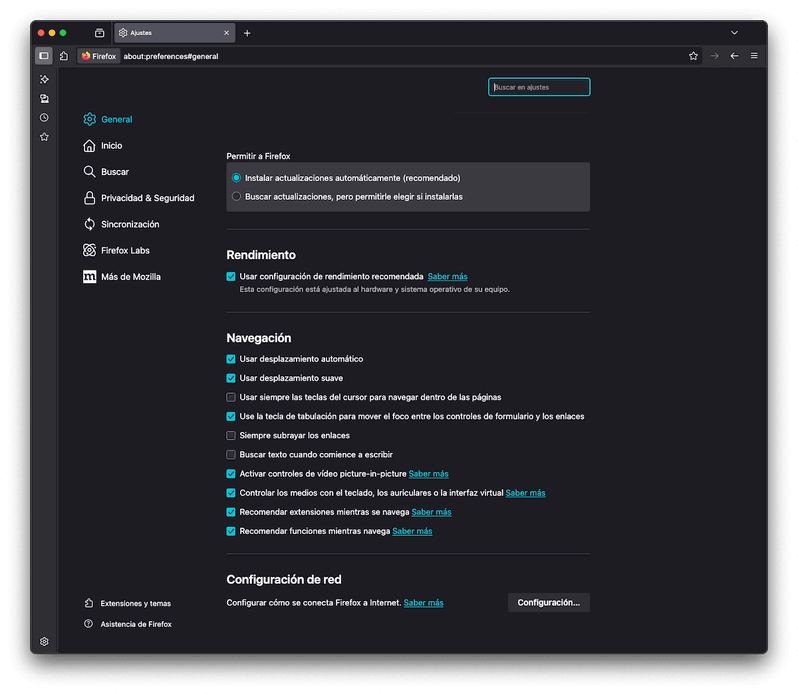Open the tab overview icon left of tab
This screenshot has height=694, width=798.
tap(99, 33)
